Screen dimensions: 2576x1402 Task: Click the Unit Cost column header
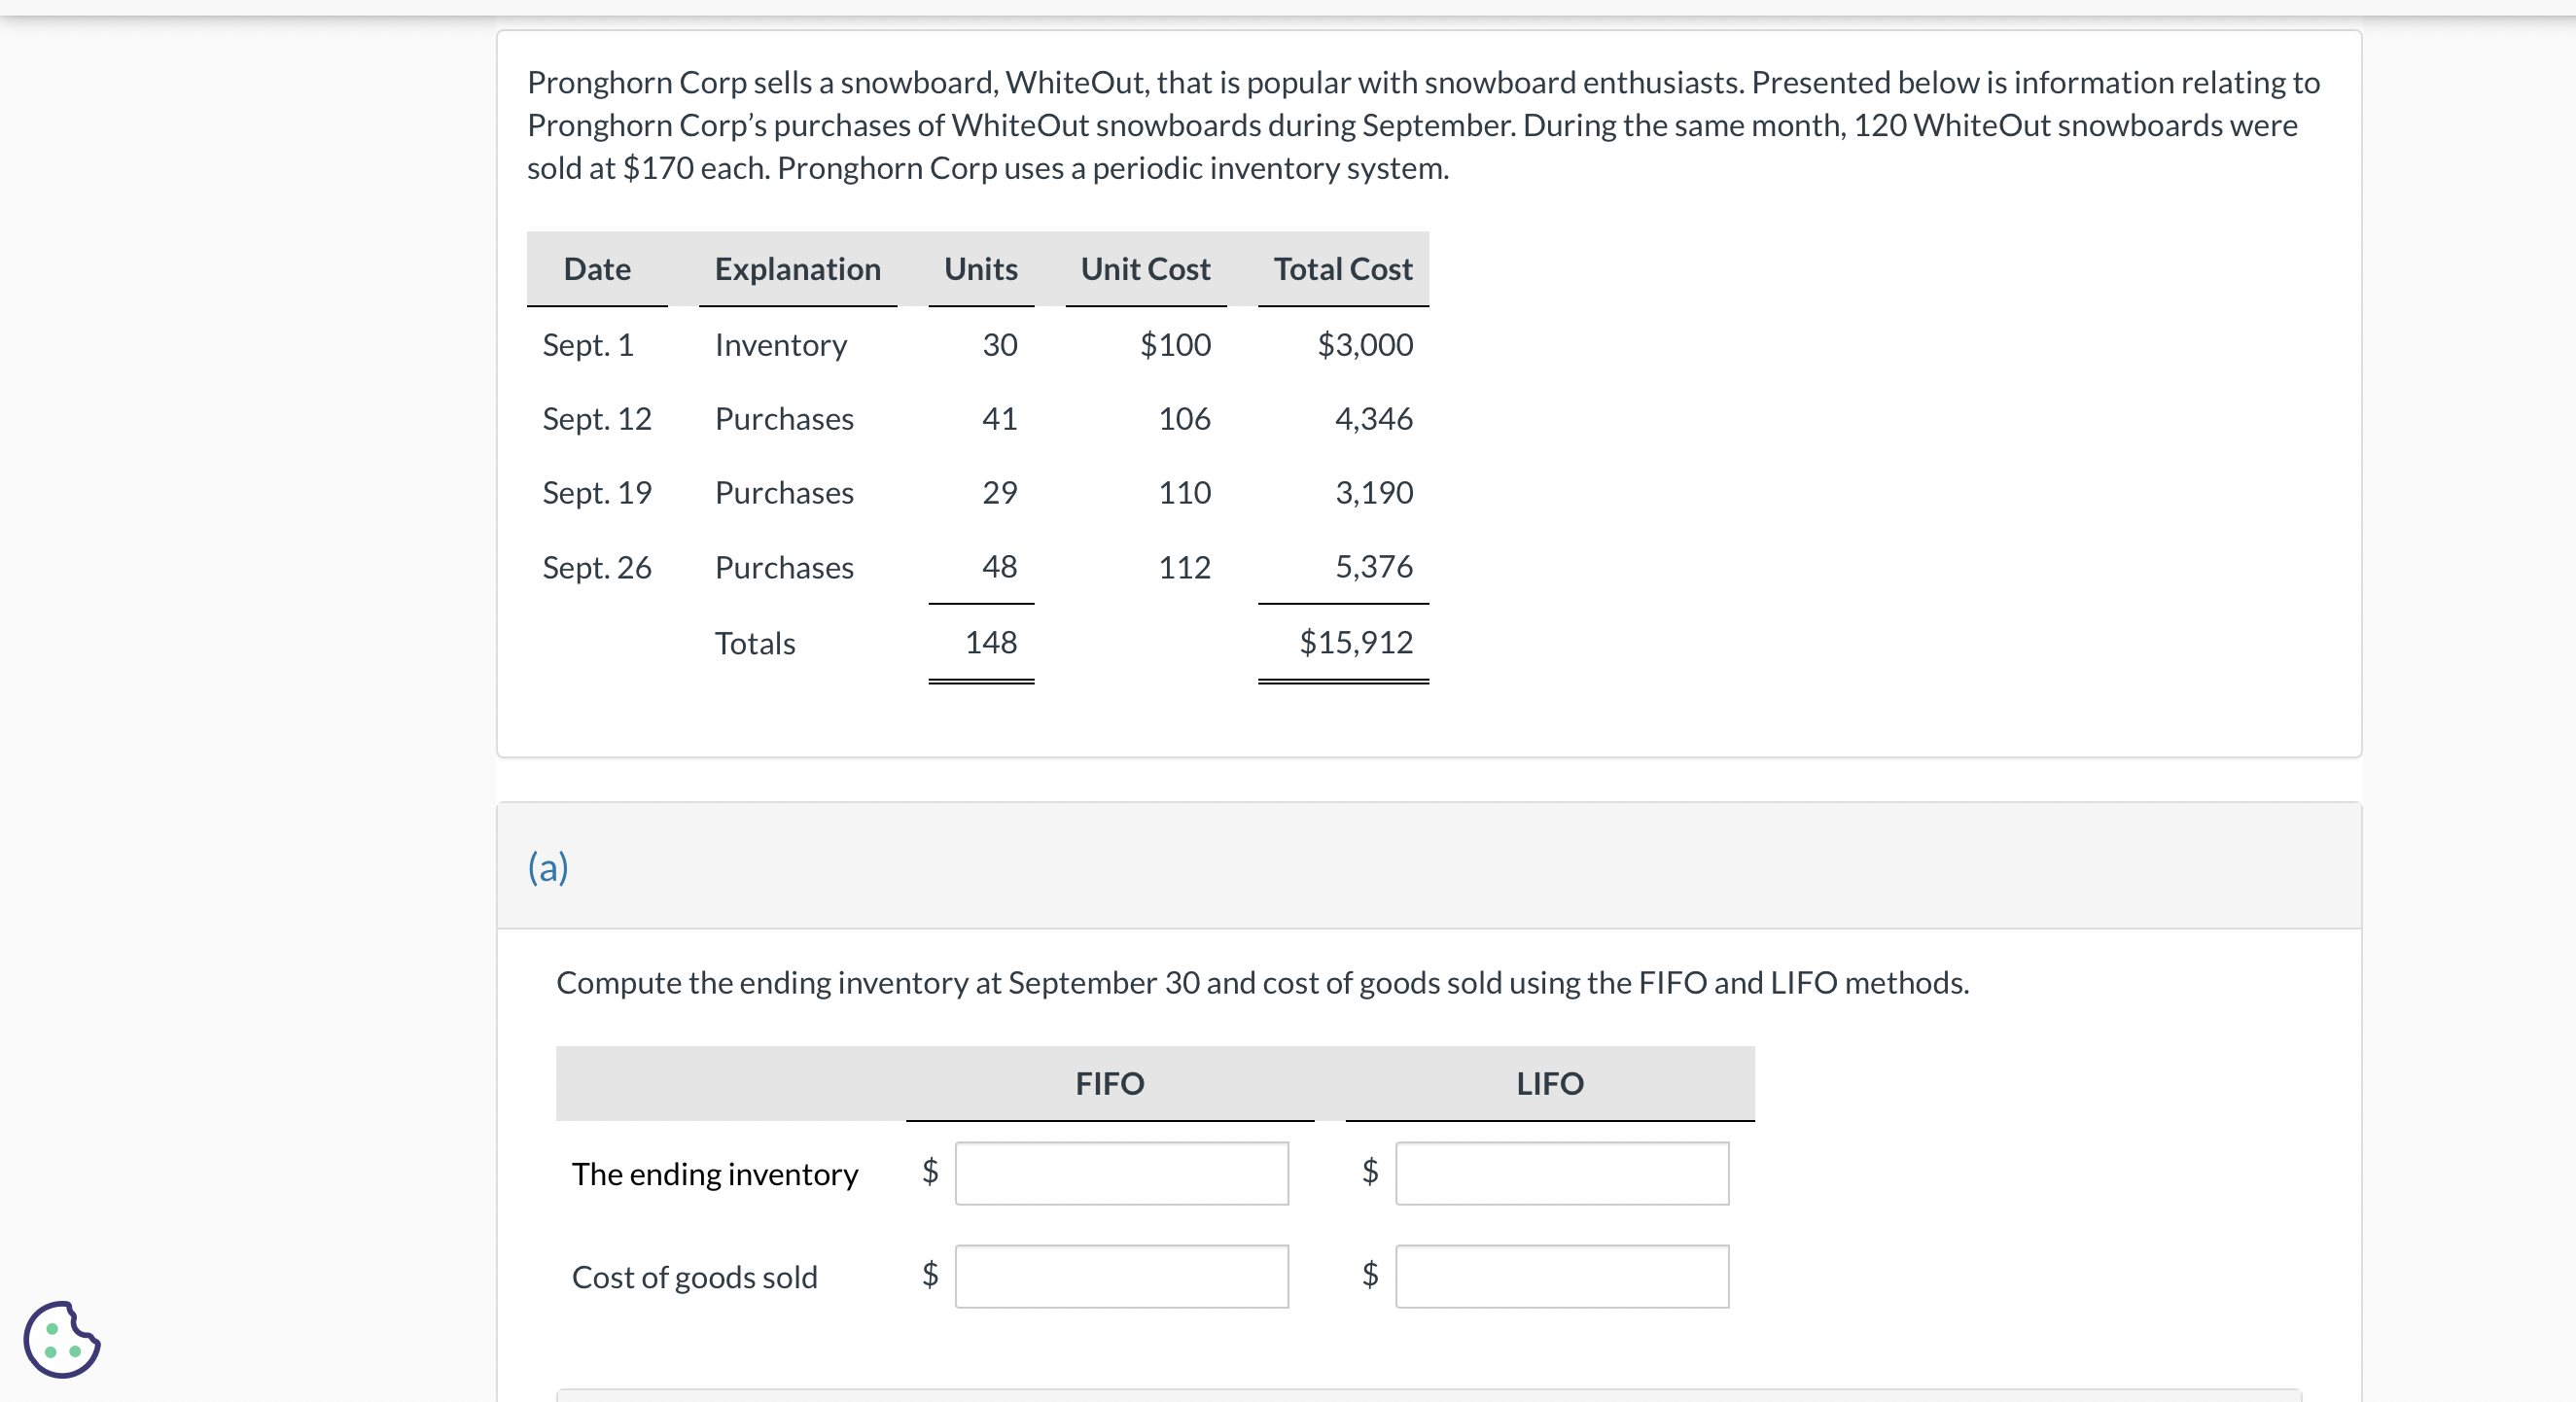pos(1145,268)
